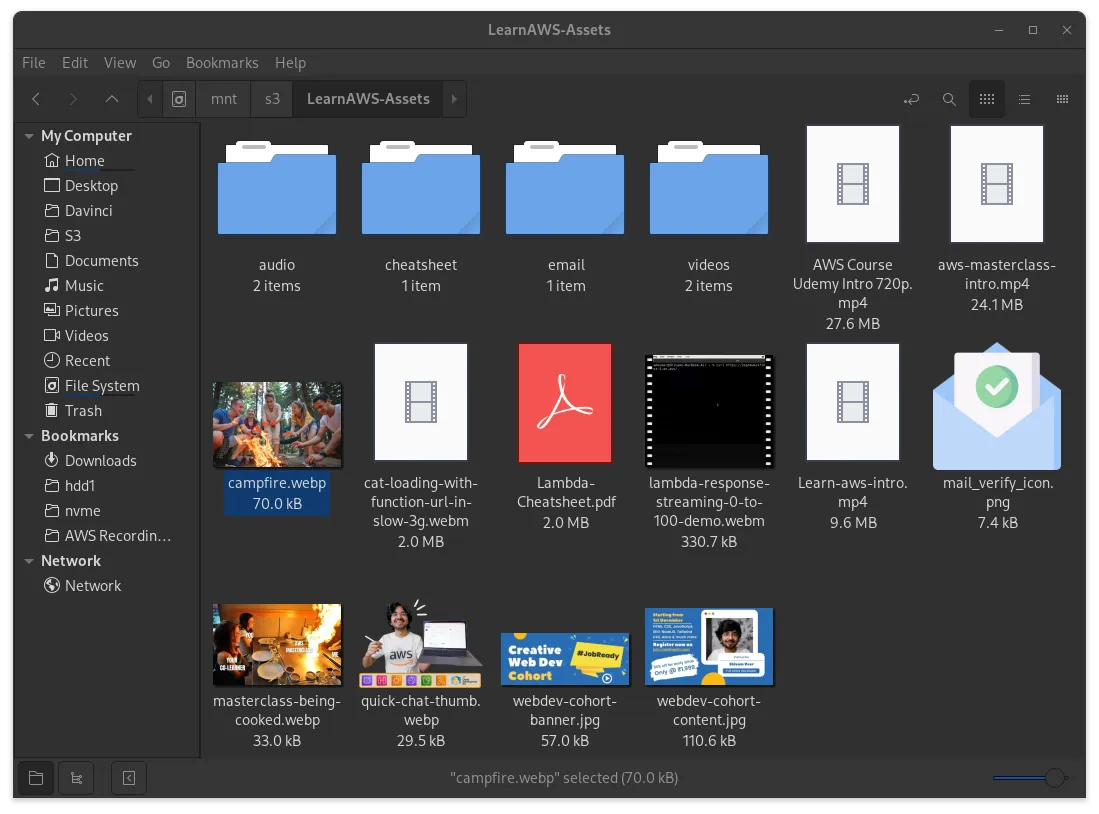
Task: Open the View menu
Action: (x=120, y=63)
